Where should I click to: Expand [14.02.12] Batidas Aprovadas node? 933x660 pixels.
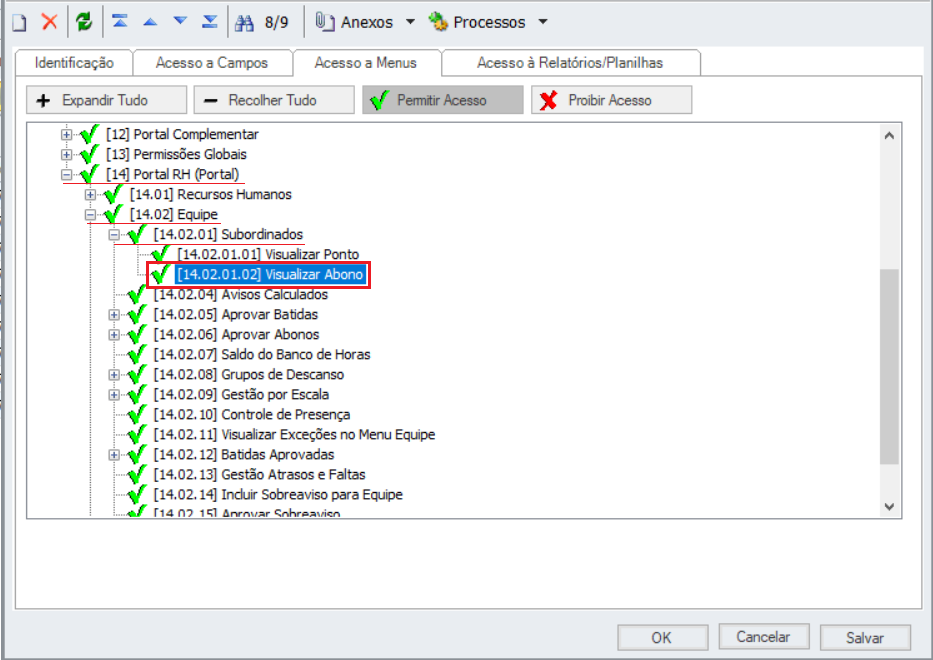pos(114,455)
